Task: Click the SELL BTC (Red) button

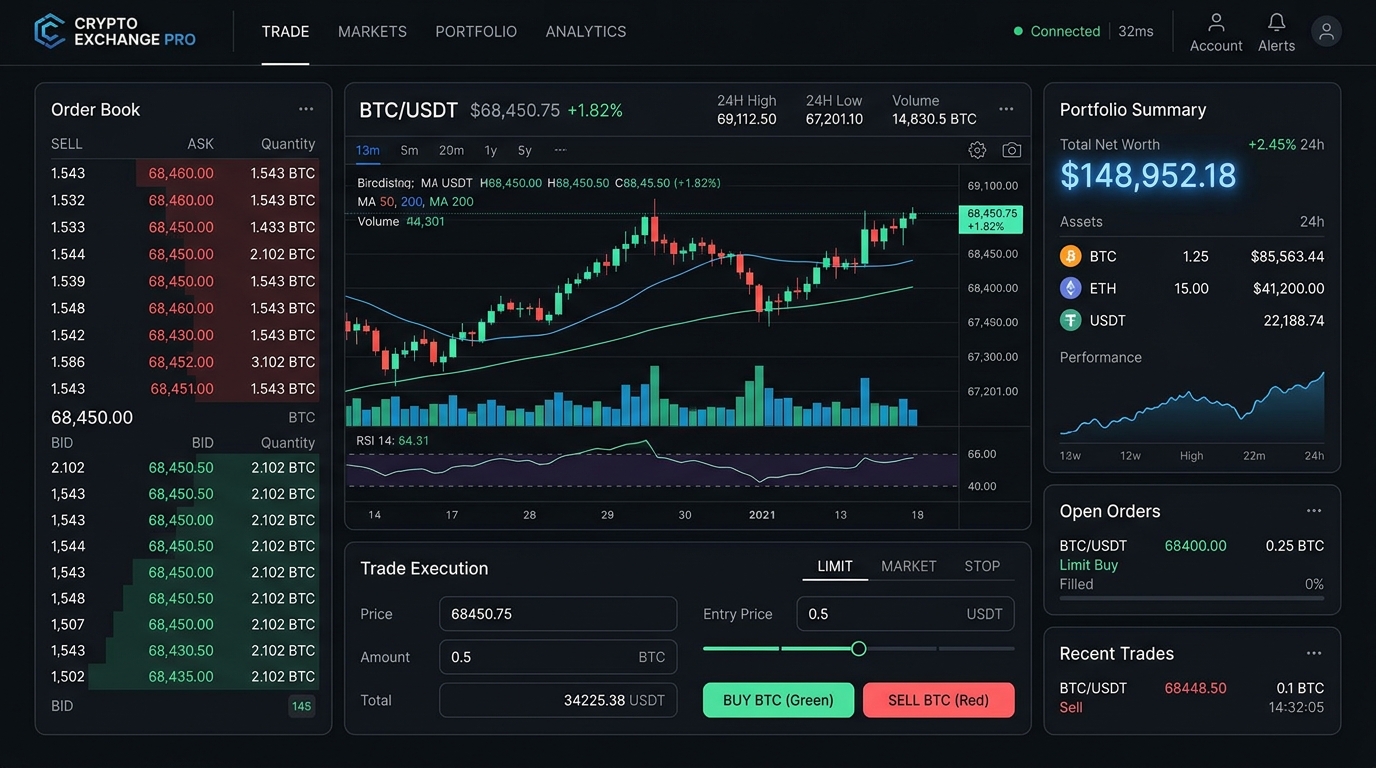Action: (x=938, y=700)
